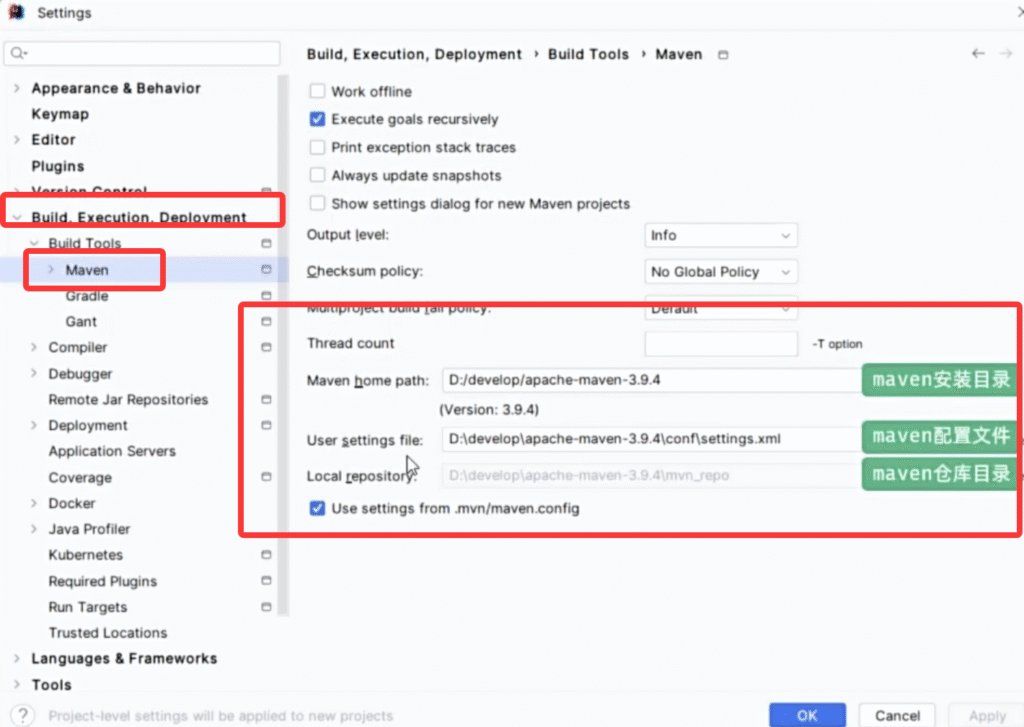Viewport: 1024px width, 727px height.
Task: Open the Checksum policy dropdown
Action: [721, 272]
